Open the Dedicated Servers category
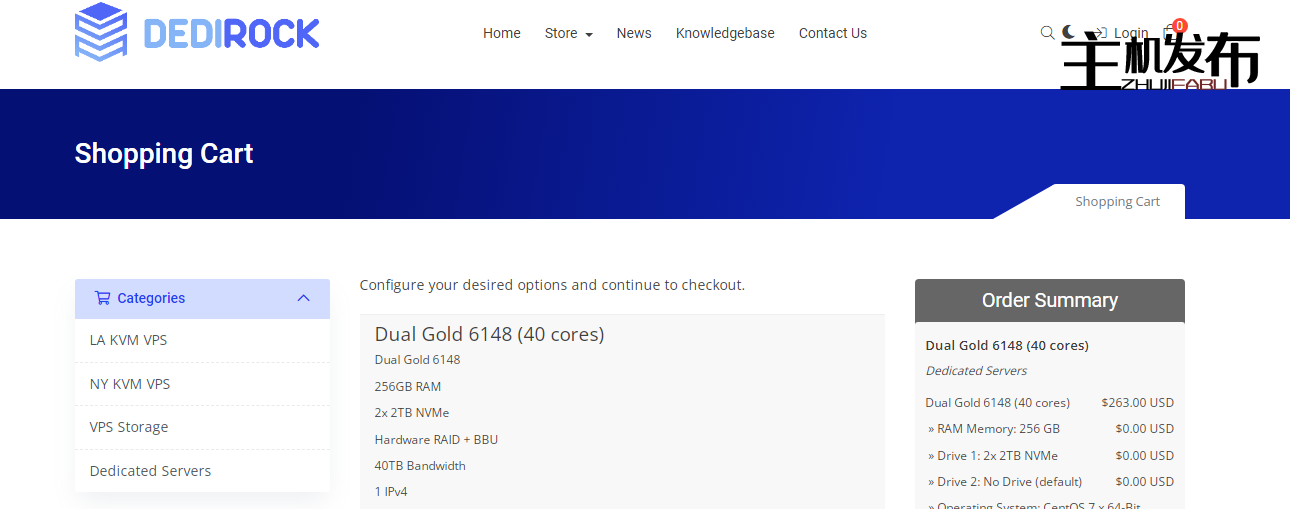This screenshot has width=1290, height=509. click(150, 471)
